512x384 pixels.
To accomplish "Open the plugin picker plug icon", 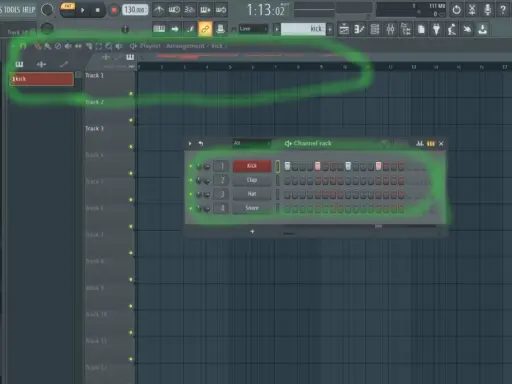I will (436, 29).
